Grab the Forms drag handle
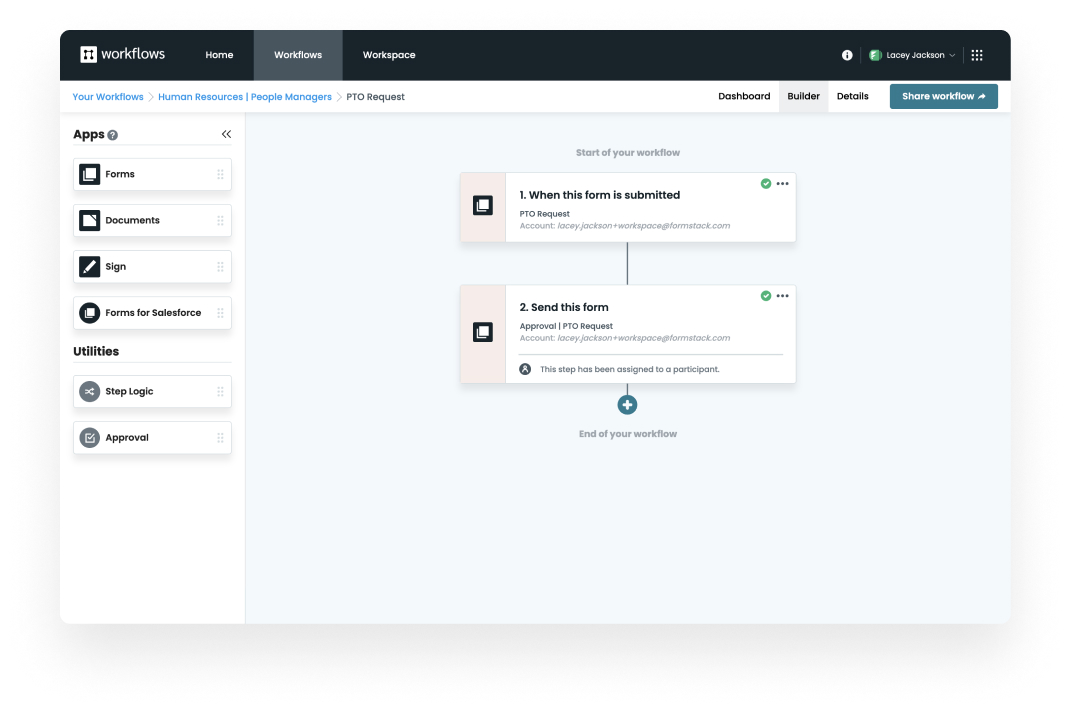This screenshot has height=714, width=1071. 220,174
